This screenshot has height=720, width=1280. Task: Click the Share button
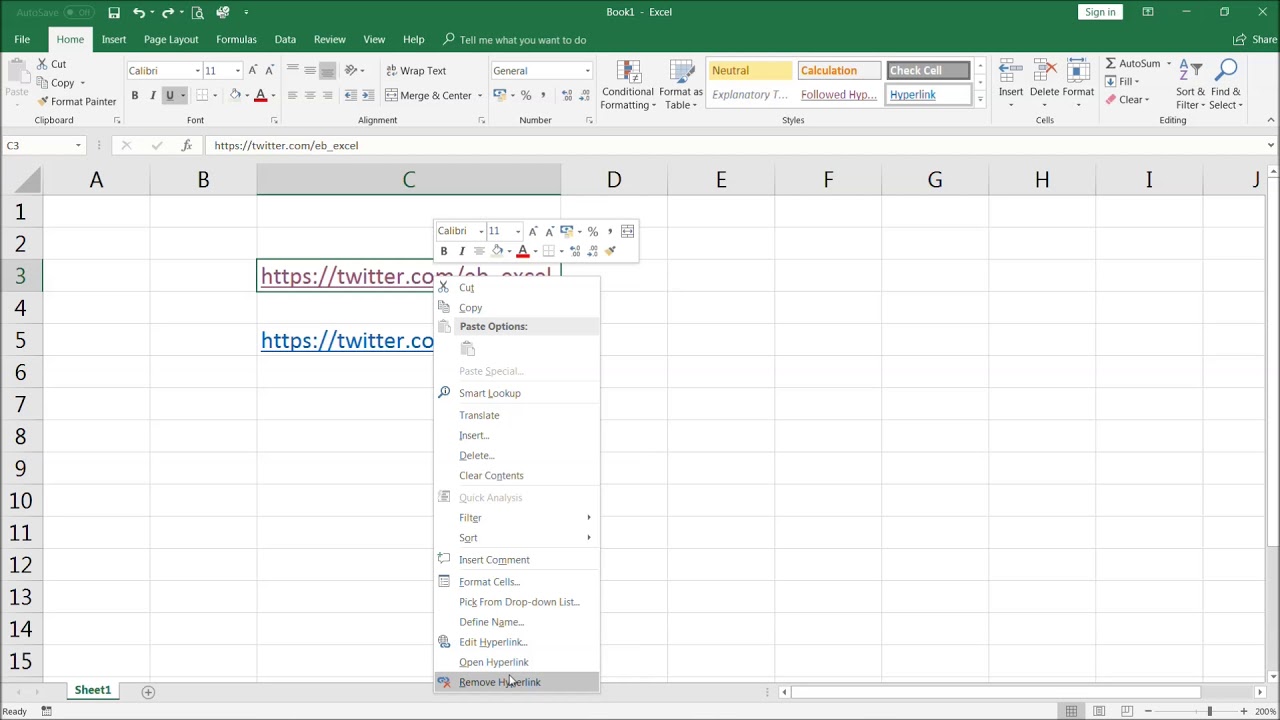1255,40
